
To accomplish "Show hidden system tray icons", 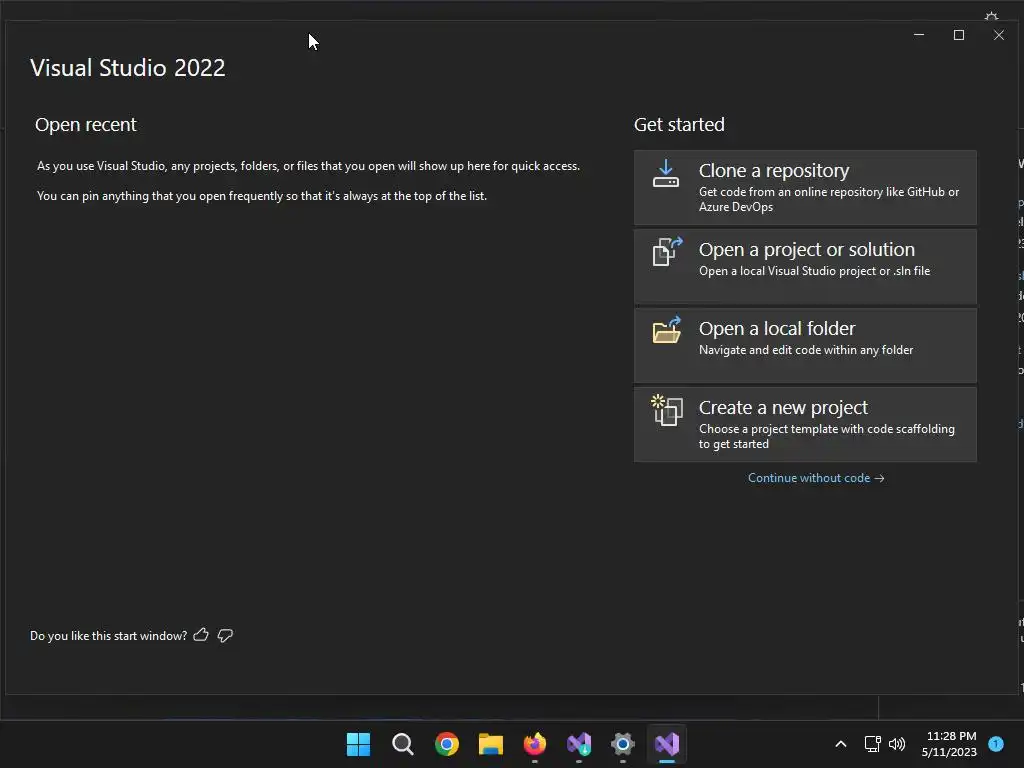I will point(840,744).
